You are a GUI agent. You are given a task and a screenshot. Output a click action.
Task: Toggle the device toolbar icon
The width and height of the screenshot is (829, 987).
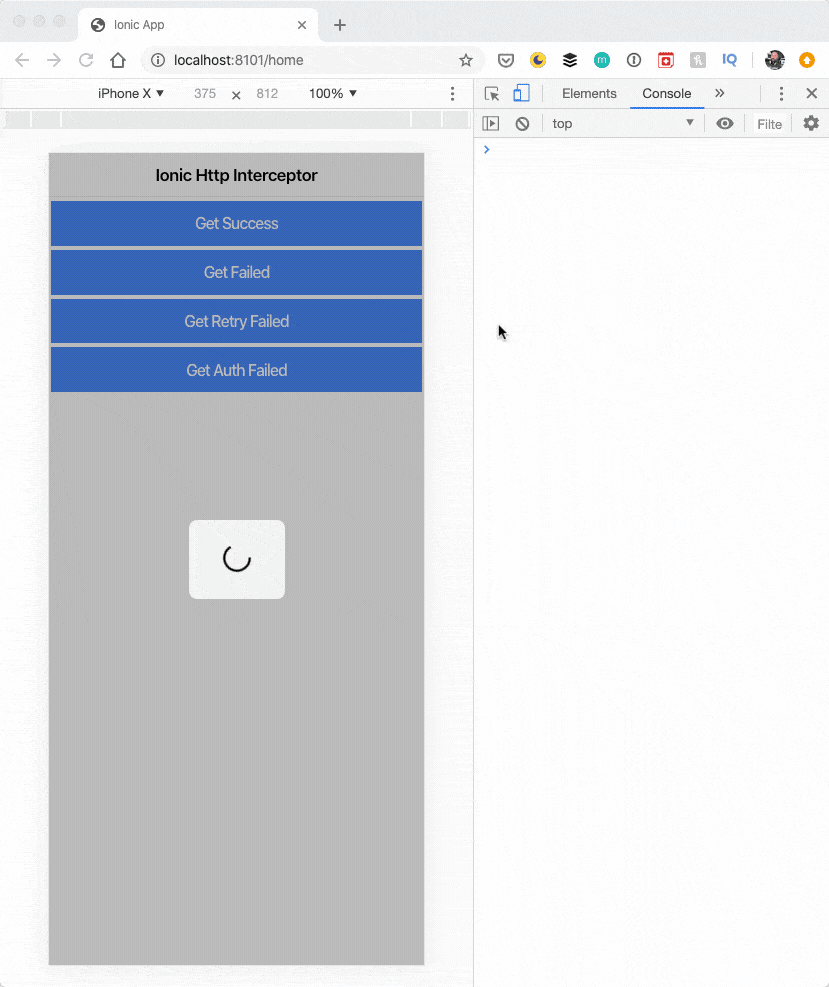(521, 93)
